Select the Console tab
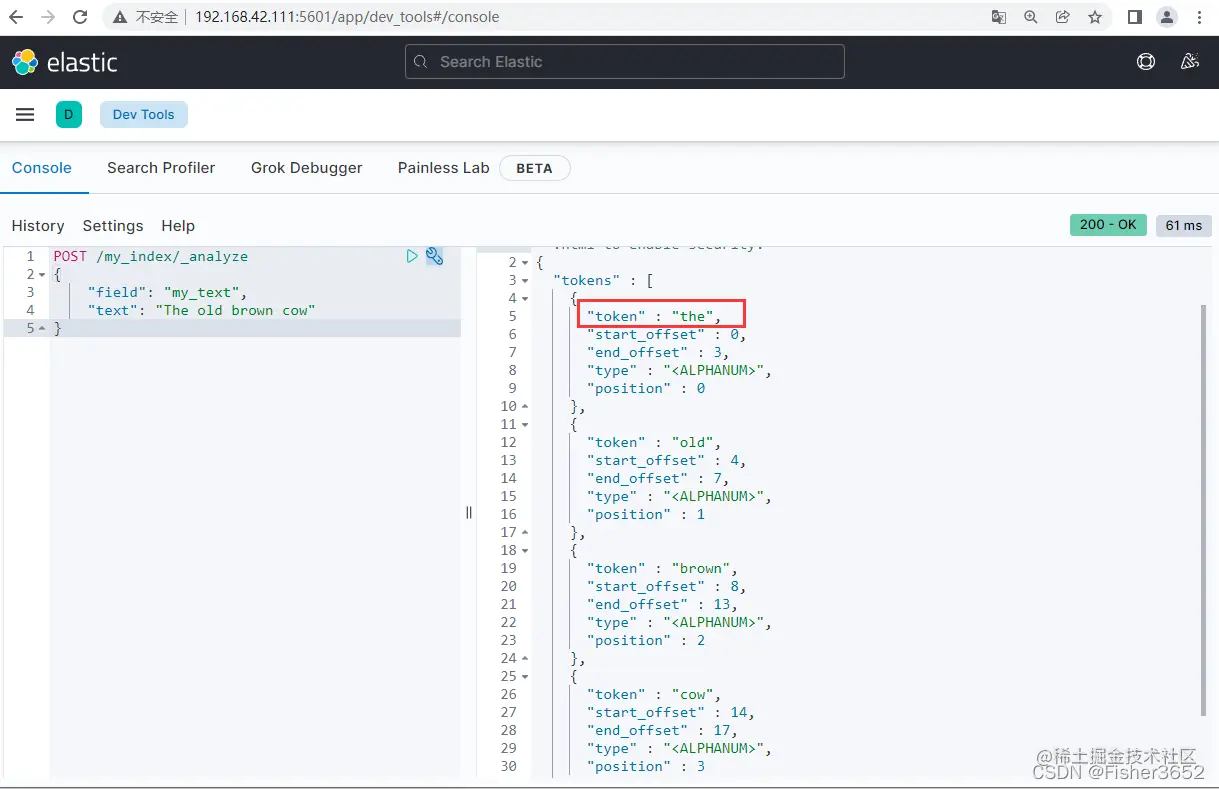This screenshot has width=1219, height=789. [x=42, y=168]
